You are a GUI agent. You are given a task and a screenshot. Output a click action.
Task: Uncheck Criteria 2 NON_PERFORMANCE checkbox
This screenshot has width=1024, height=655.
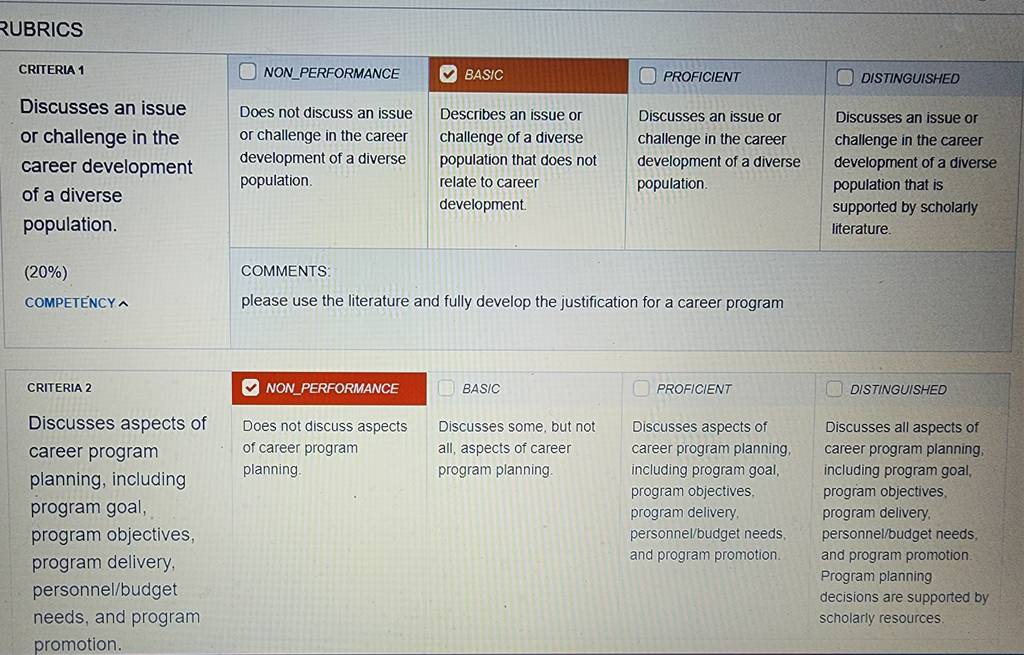[x=250, y=387]
